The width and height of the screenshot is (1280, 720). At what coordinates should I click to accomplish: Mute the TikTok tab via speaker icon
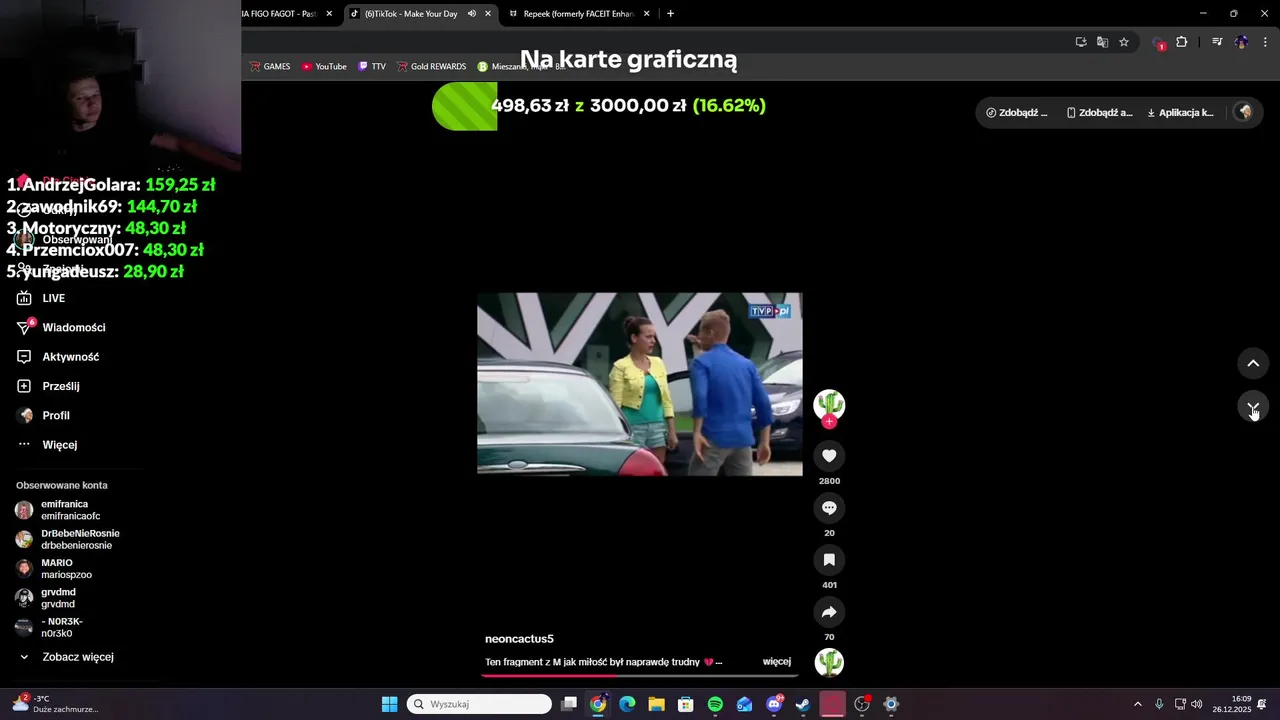[471, 14]
